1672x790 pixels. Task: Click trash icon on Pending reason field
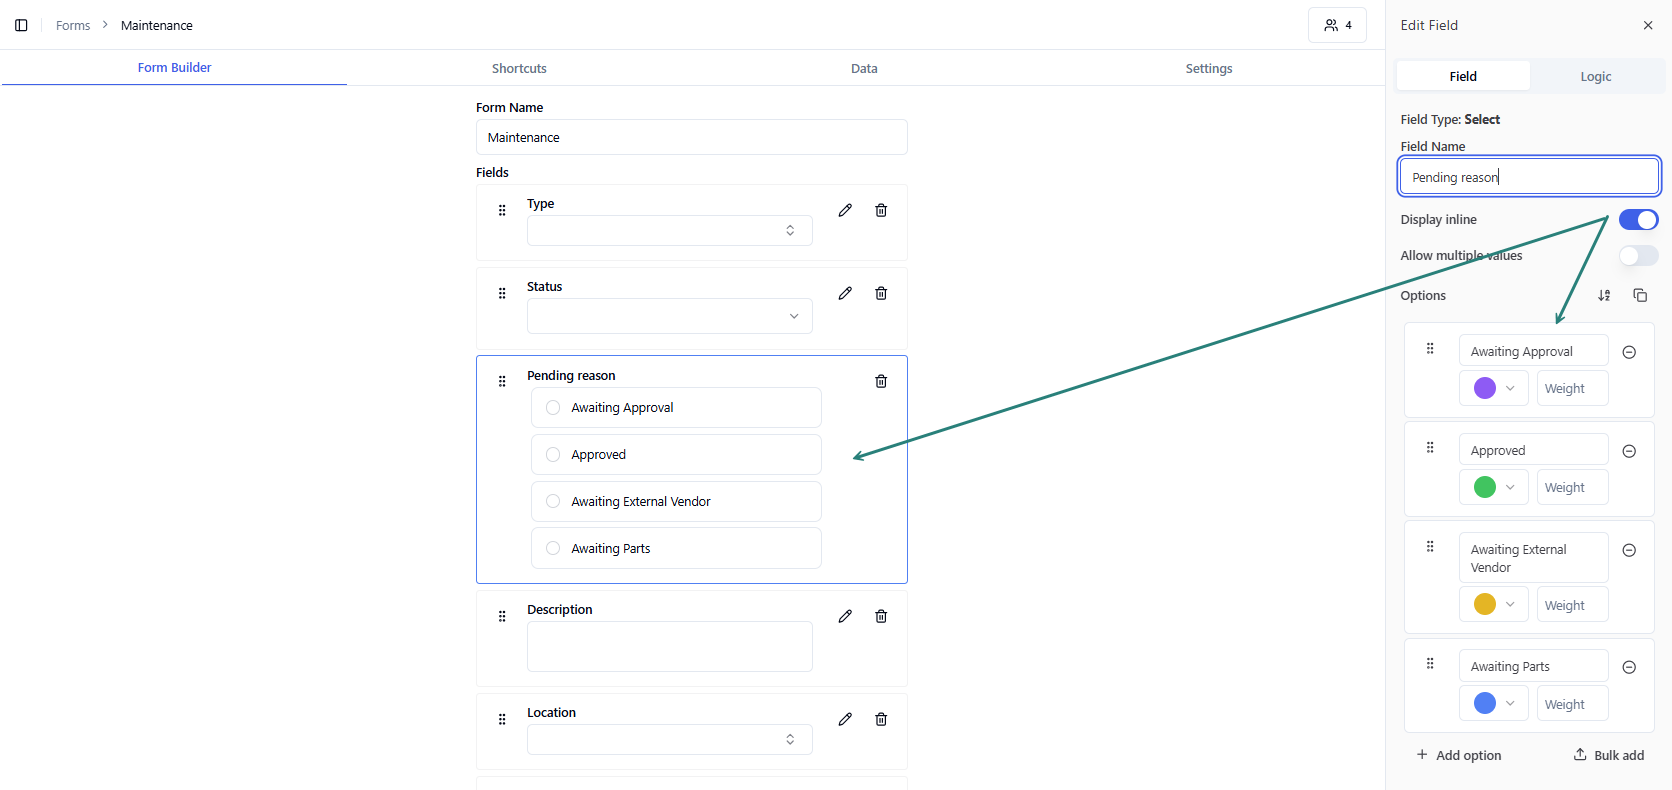pos(881,381)
